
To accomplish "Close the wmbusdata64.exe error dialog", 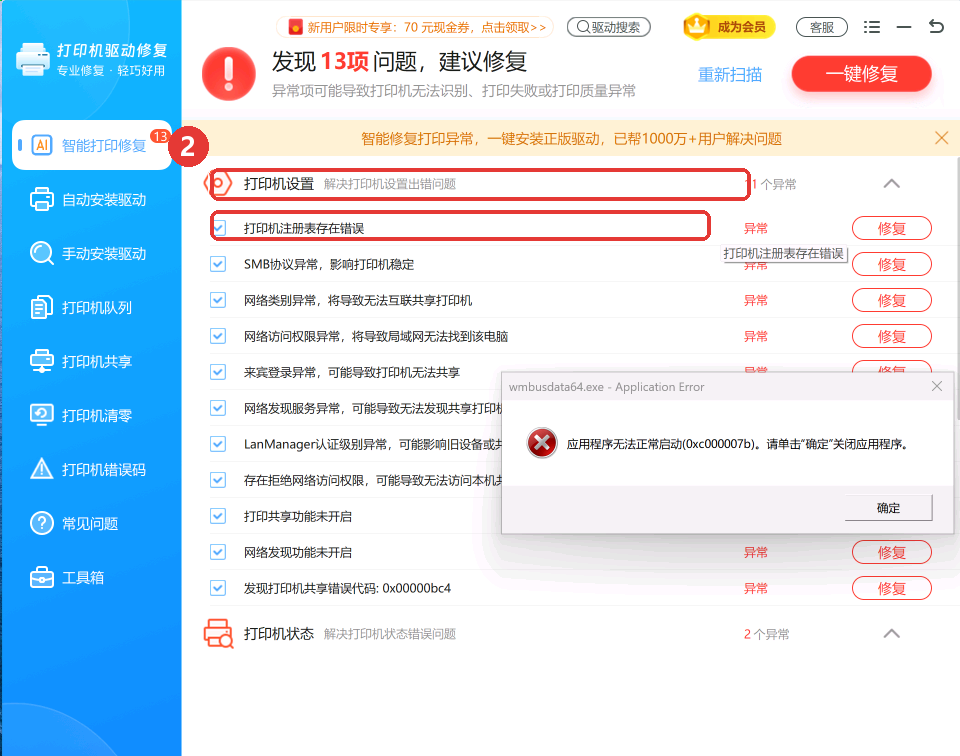I will point(937,386).
